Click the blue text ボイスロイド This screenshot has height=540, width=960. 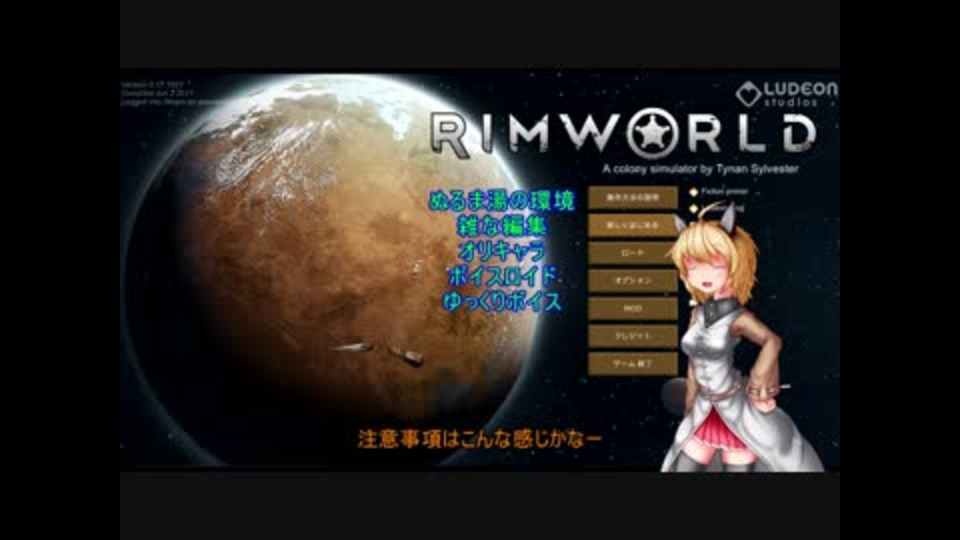click(501, 276)
